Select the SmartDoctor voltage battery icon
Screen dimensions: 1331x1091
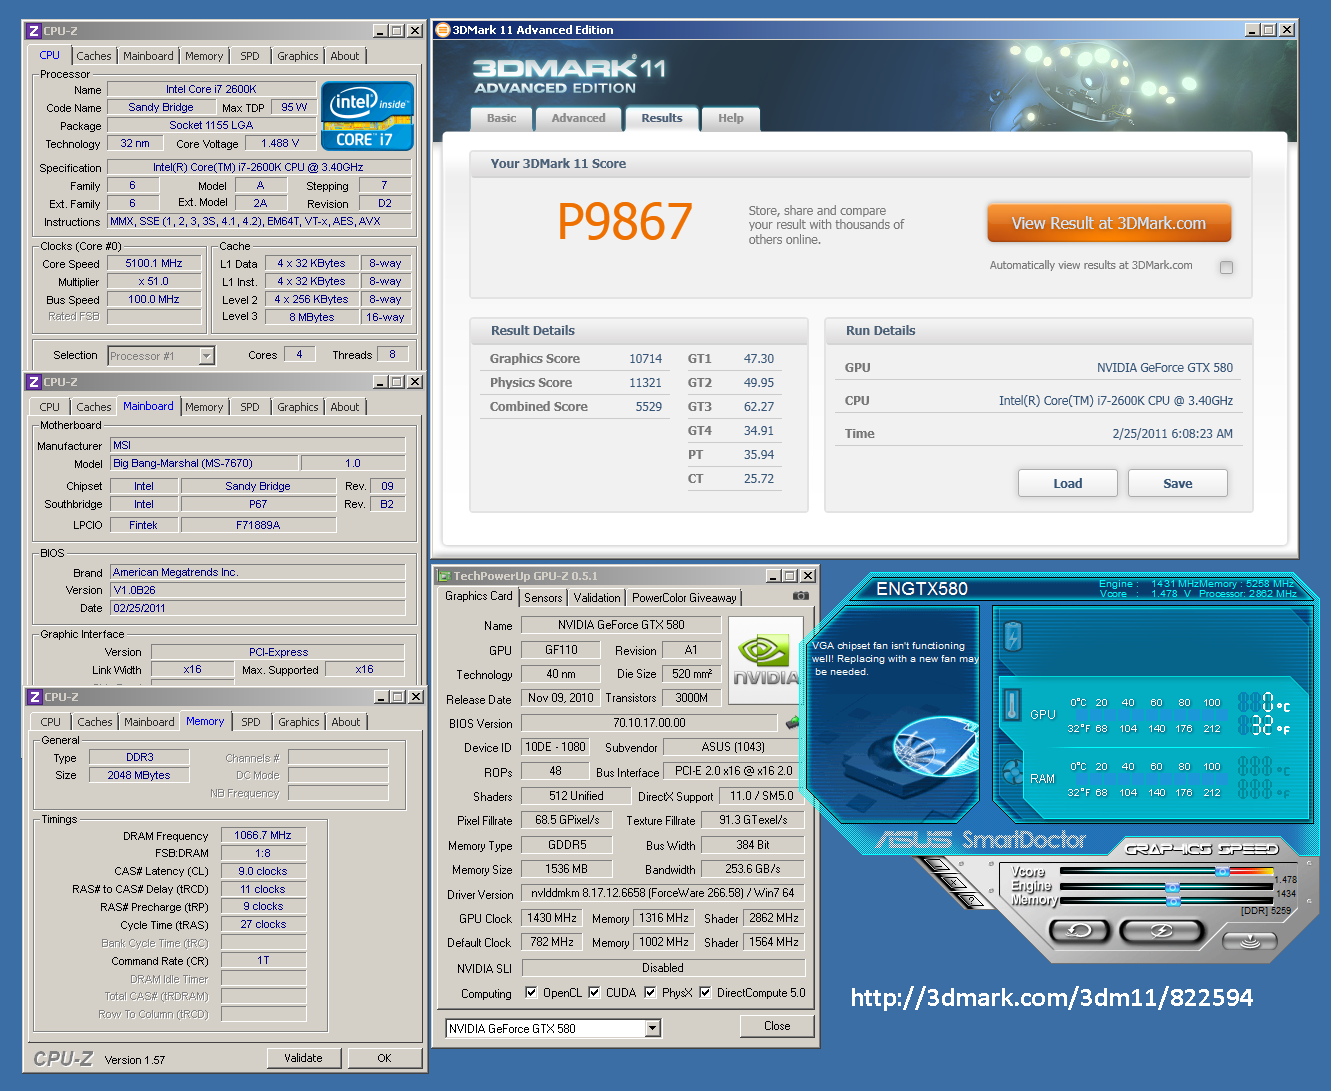[1014, 636]
